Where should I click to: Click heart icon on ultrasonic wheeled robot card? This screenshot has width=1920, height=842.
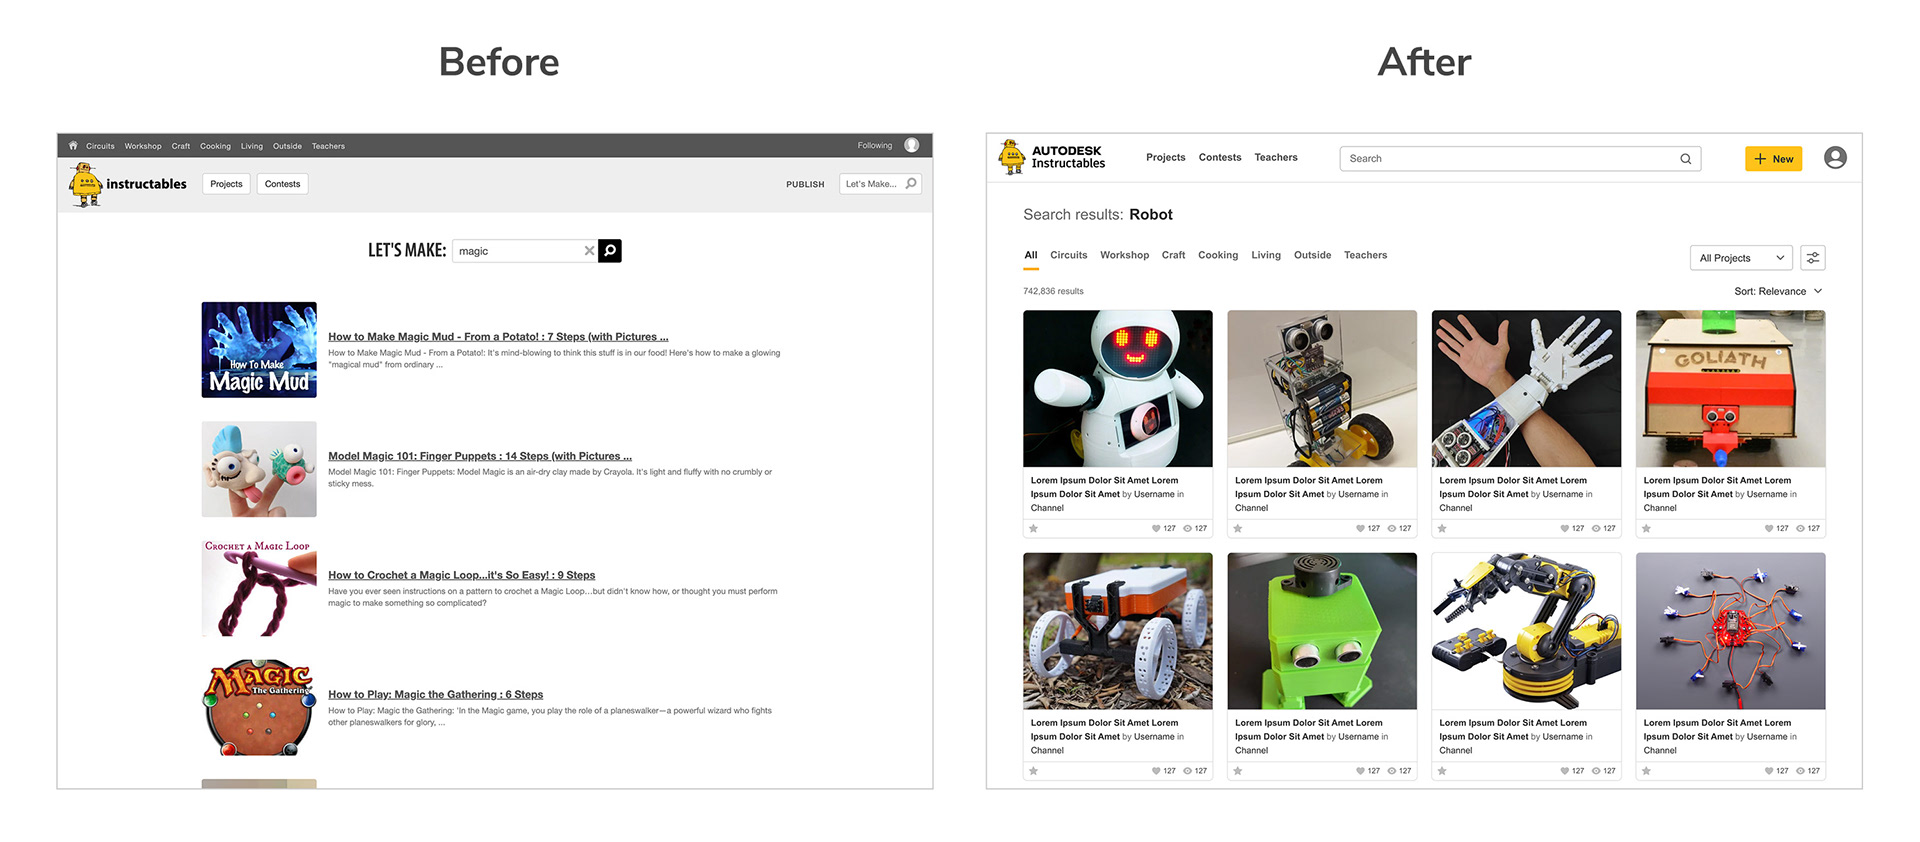1361,529
